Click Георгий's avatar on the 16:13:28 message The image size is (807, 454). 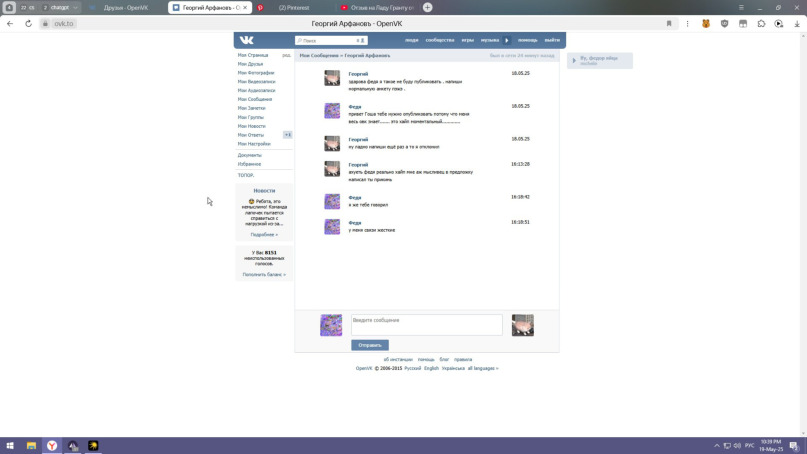332,169
